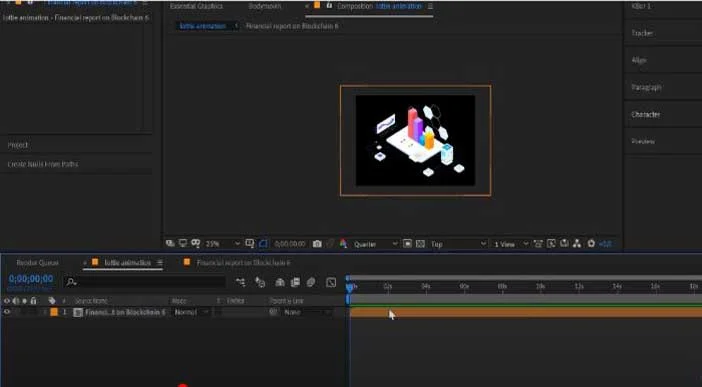Image resolution: width=702 pixels, height=387 pixels.
Task: Open the timeline panel icon in viewer bar
Action: pyautogui.click(x=565, y=244)
